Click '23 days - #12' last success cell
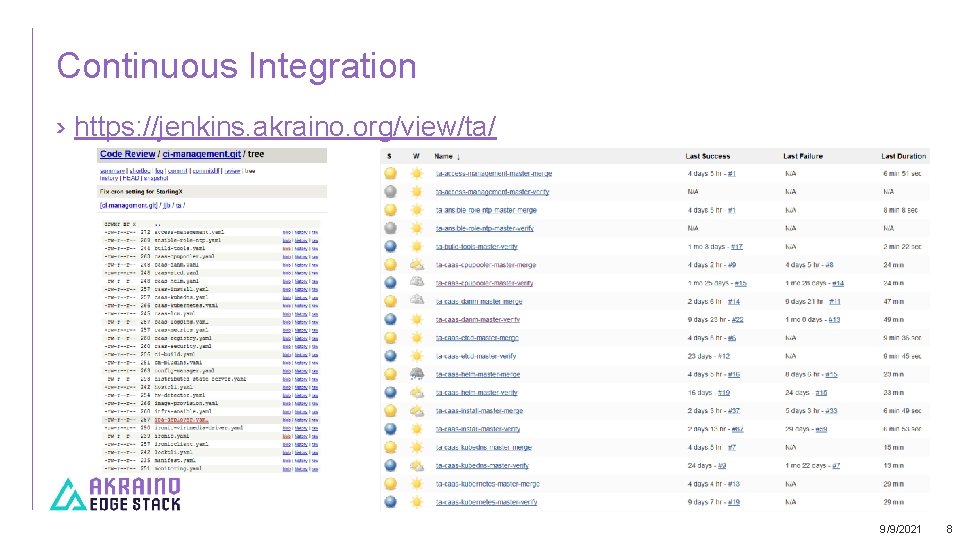The height and width of the screenshot is (540, 960). click(x=708, y=356)
